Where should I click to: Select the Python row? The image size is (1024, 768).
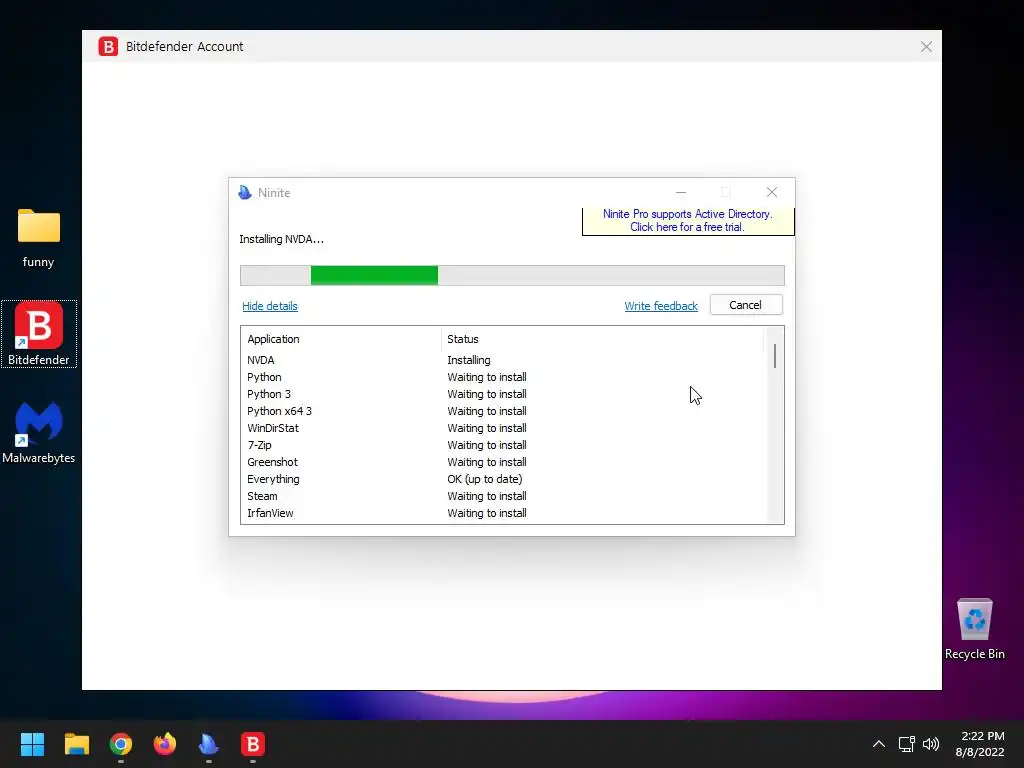[x=502, y=377]
